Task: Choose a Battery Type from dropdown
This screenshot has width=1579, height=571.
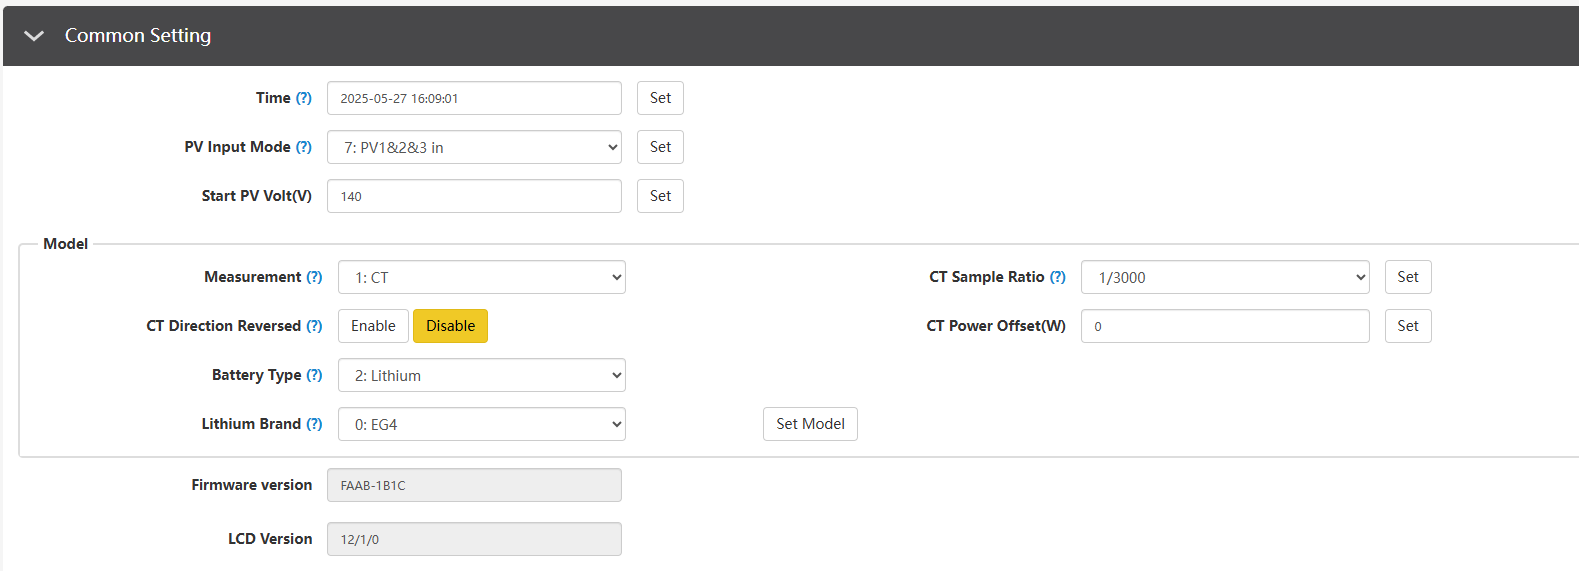Action: point(481,375)
